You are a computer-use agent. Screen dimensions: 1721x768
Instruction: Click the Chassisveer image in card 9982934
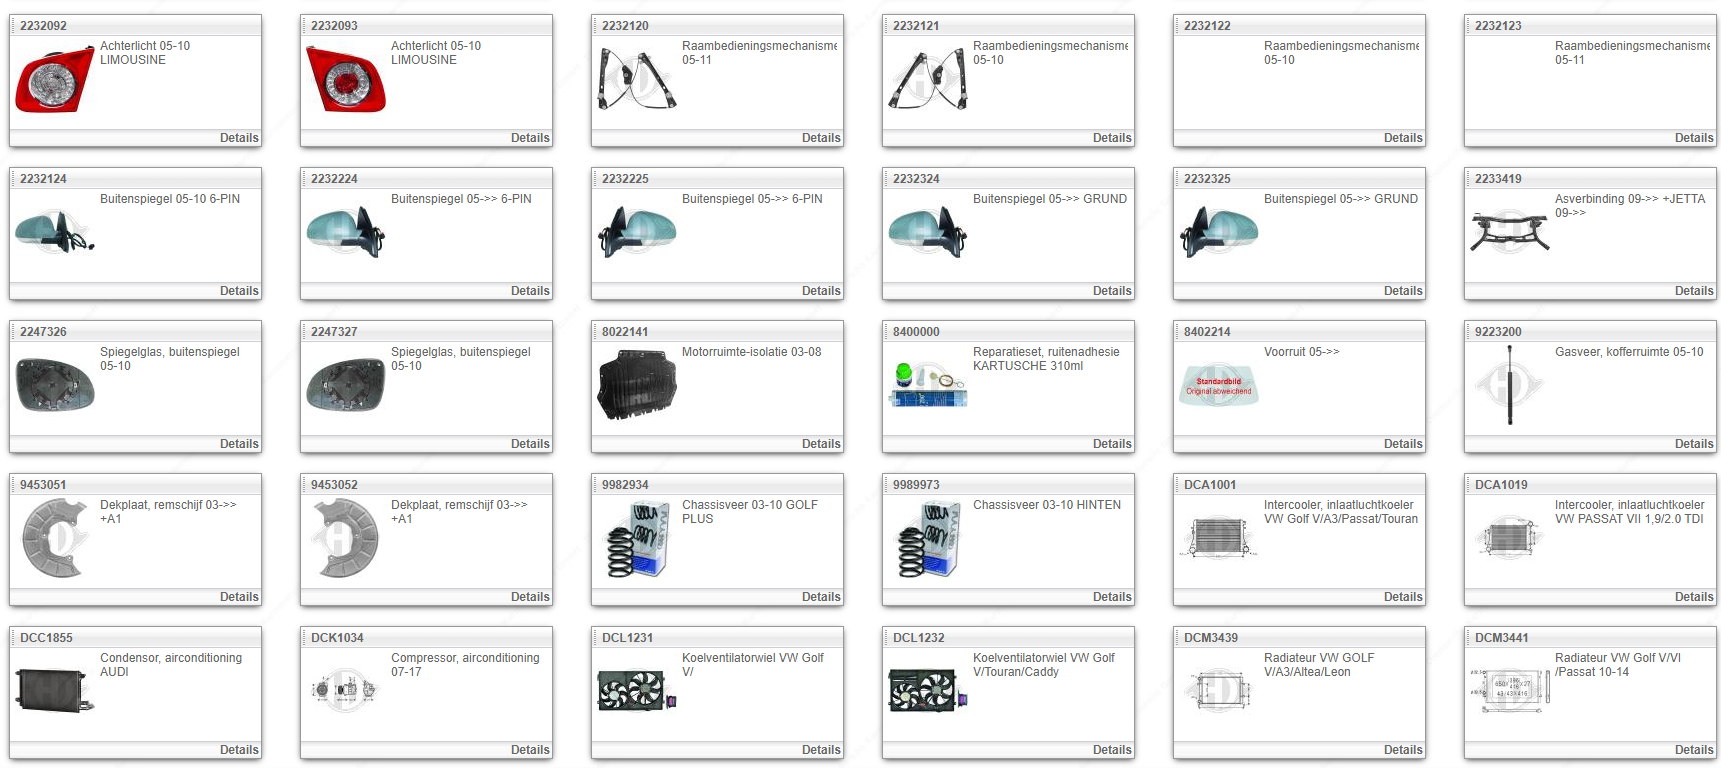[x=637, y=539]
